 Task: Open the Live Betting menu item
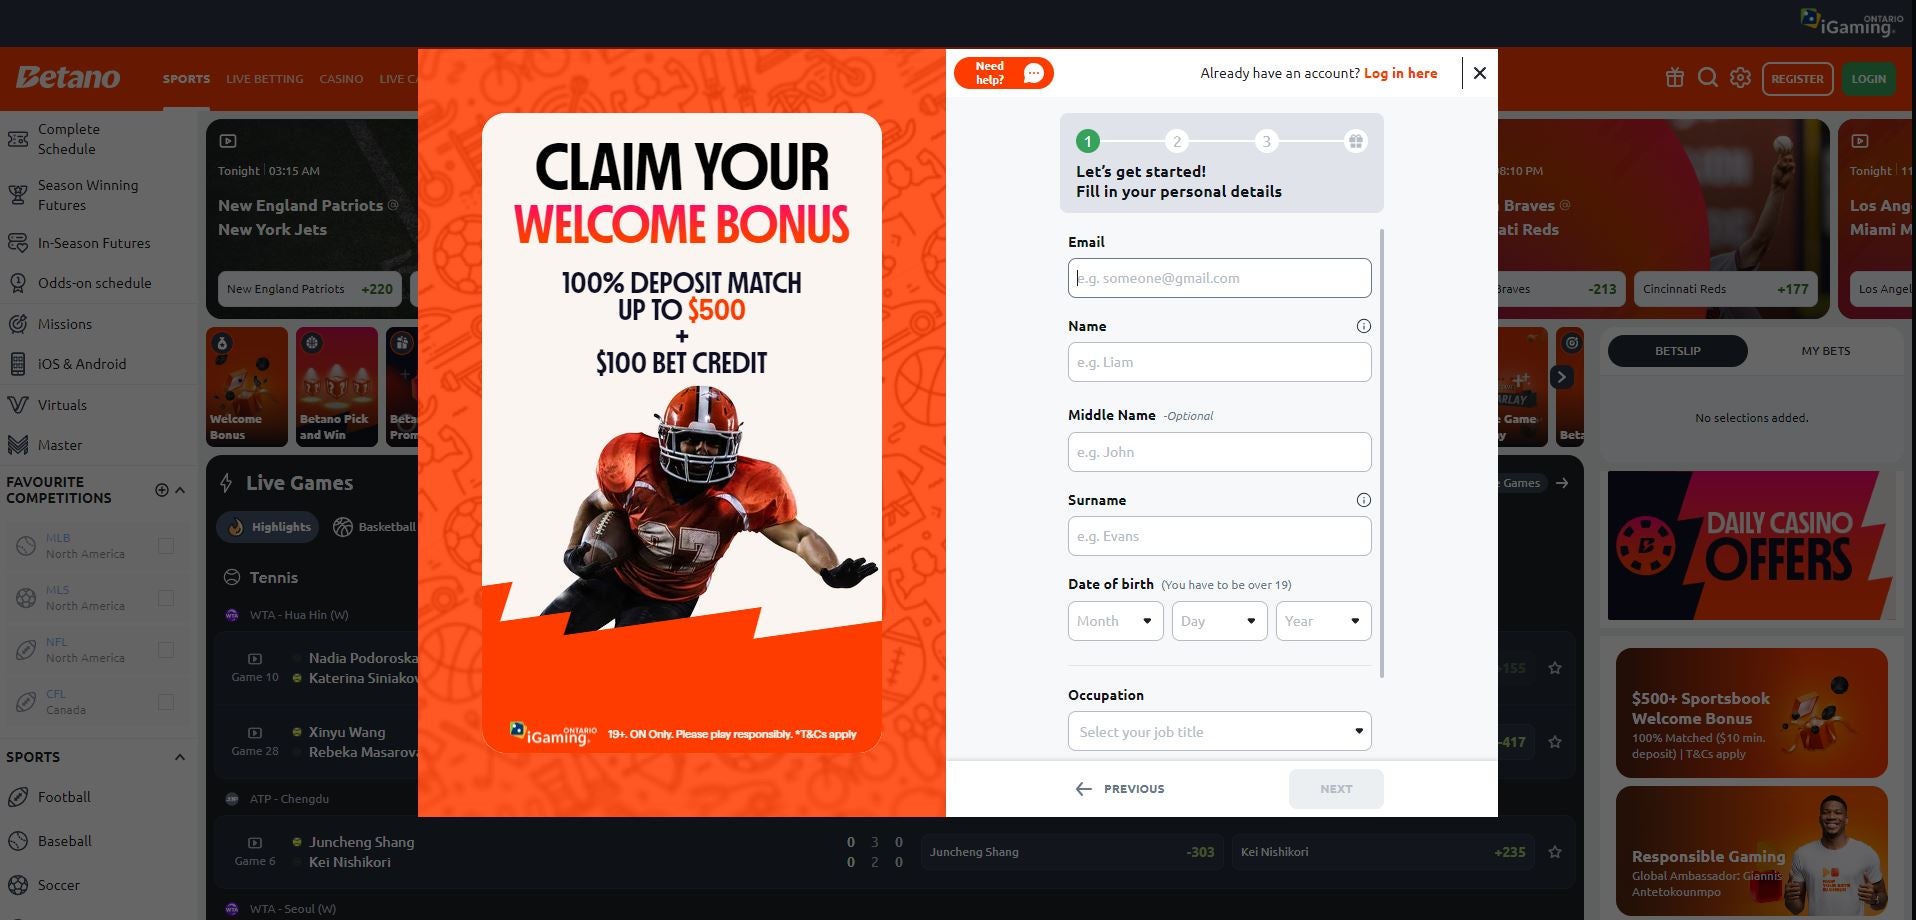click(x=264, y=79)
